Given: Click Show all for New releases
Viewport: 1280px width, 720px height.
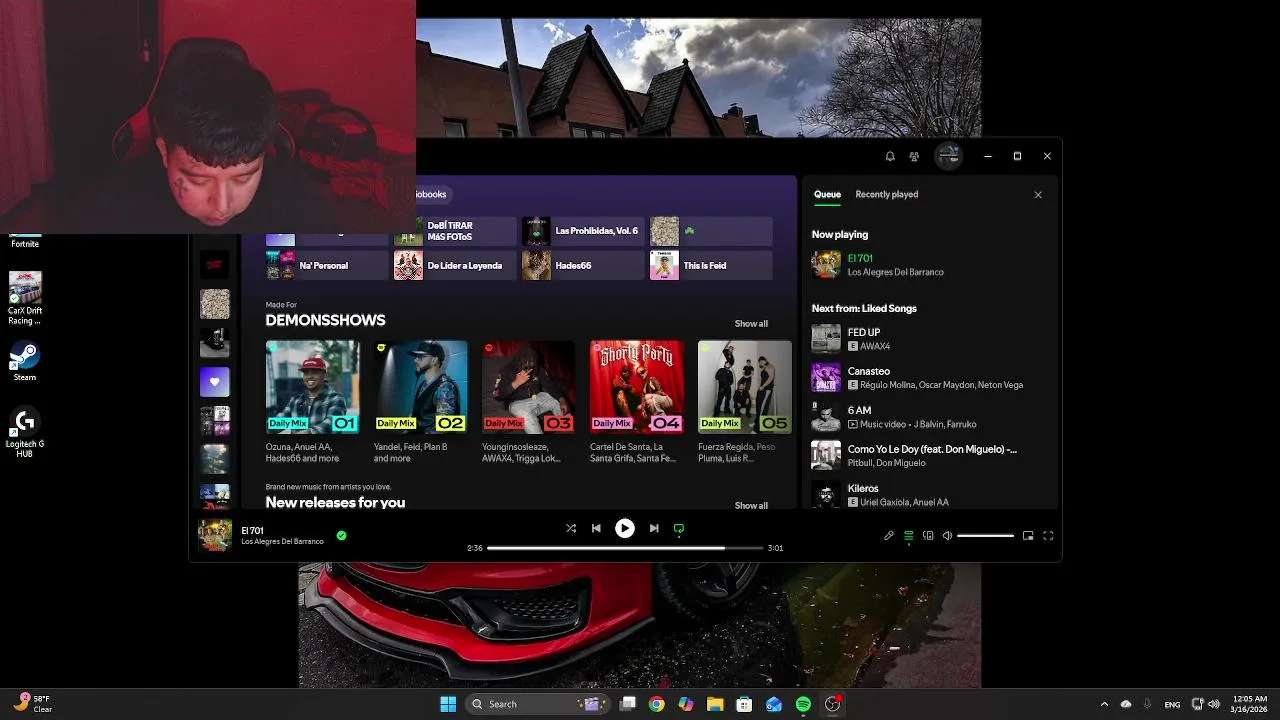Looking at the screenshot, I should pos(751,505).
